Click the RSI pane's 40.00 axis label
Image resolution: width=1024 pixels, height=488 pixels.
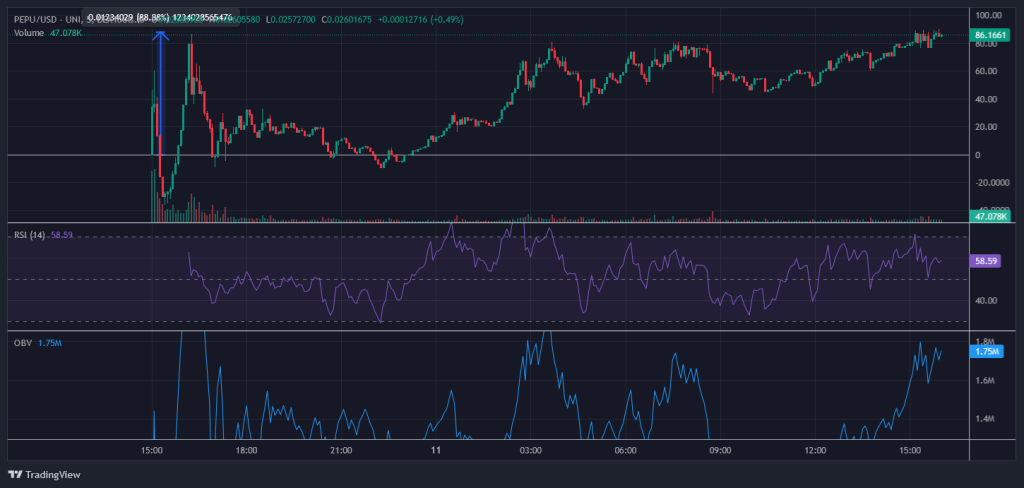[986, 301]
